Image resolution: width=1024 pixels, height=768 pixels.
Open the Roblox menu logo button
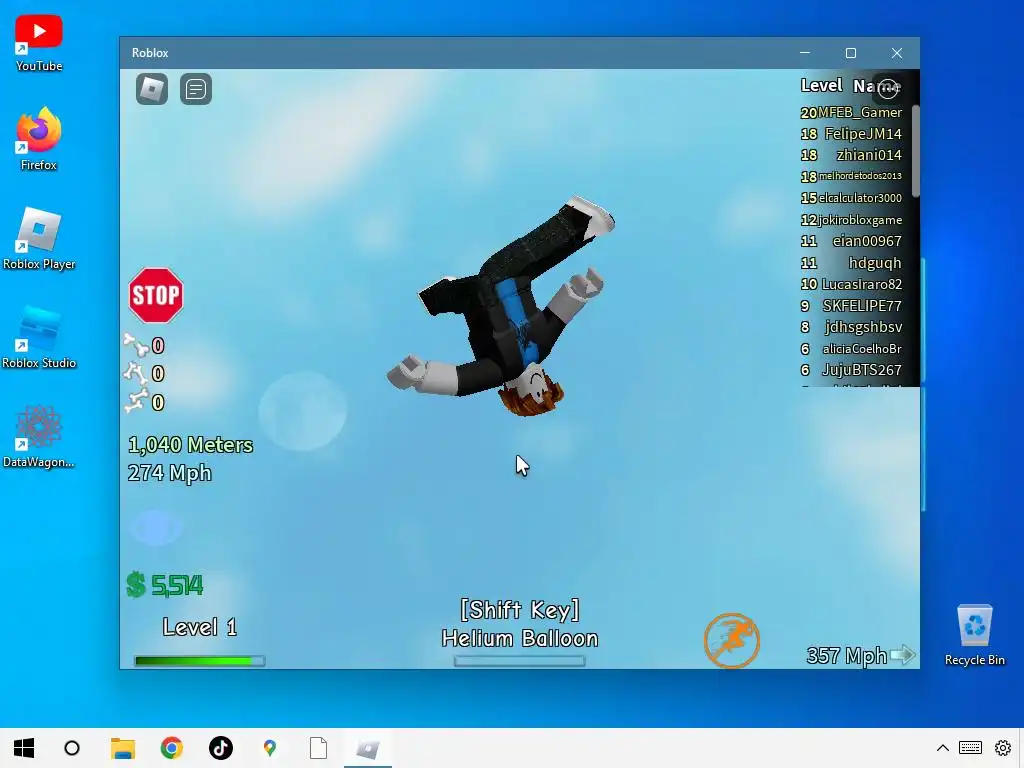click(x=152, y=89)
